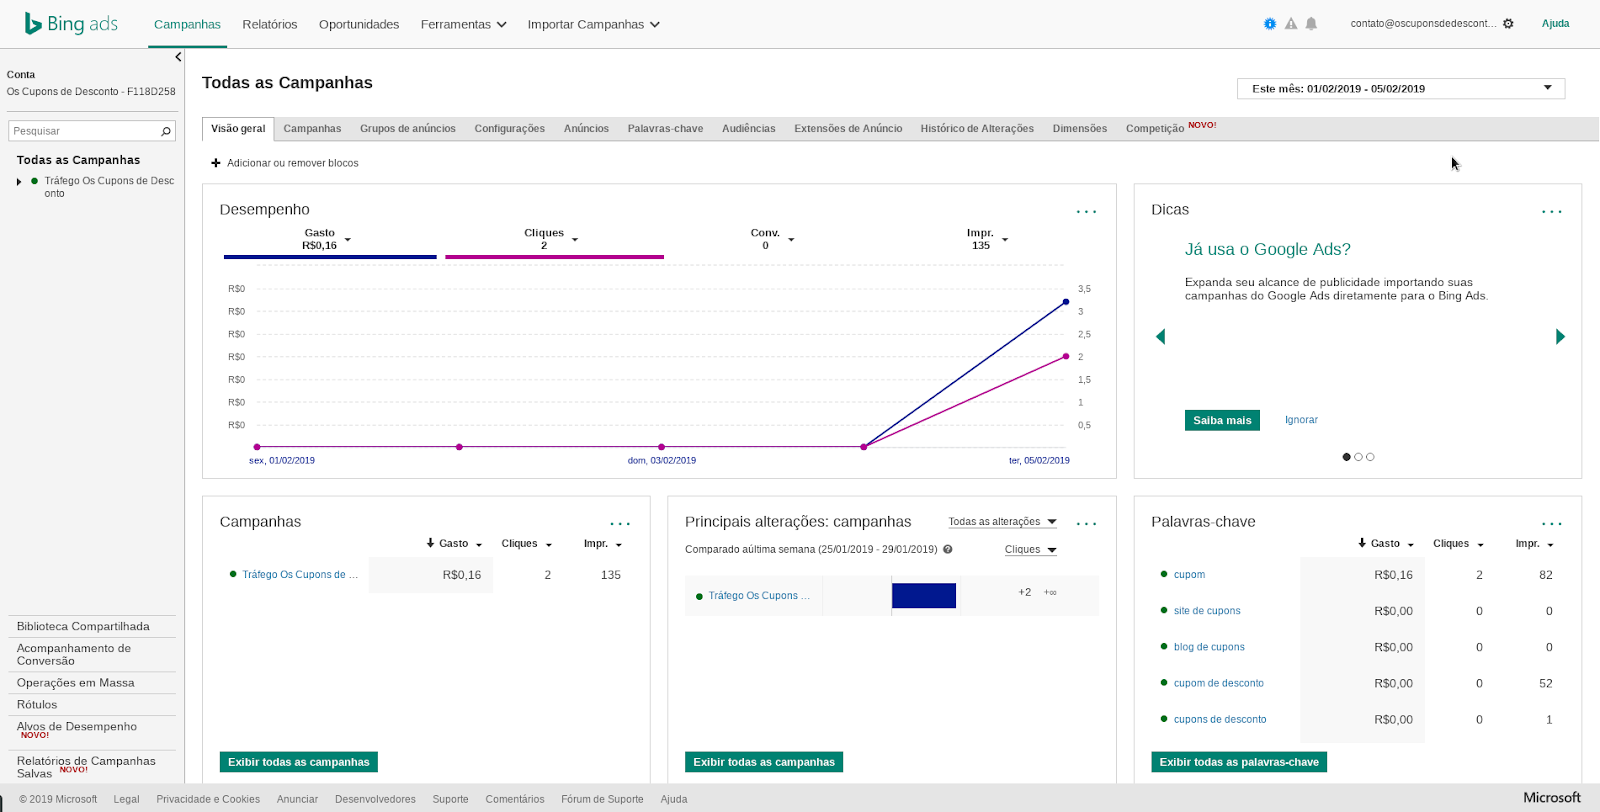Switch to the Extensões de Anúncio tab
This screenshot has height=812, width=1600.
[x=848, y=129]
